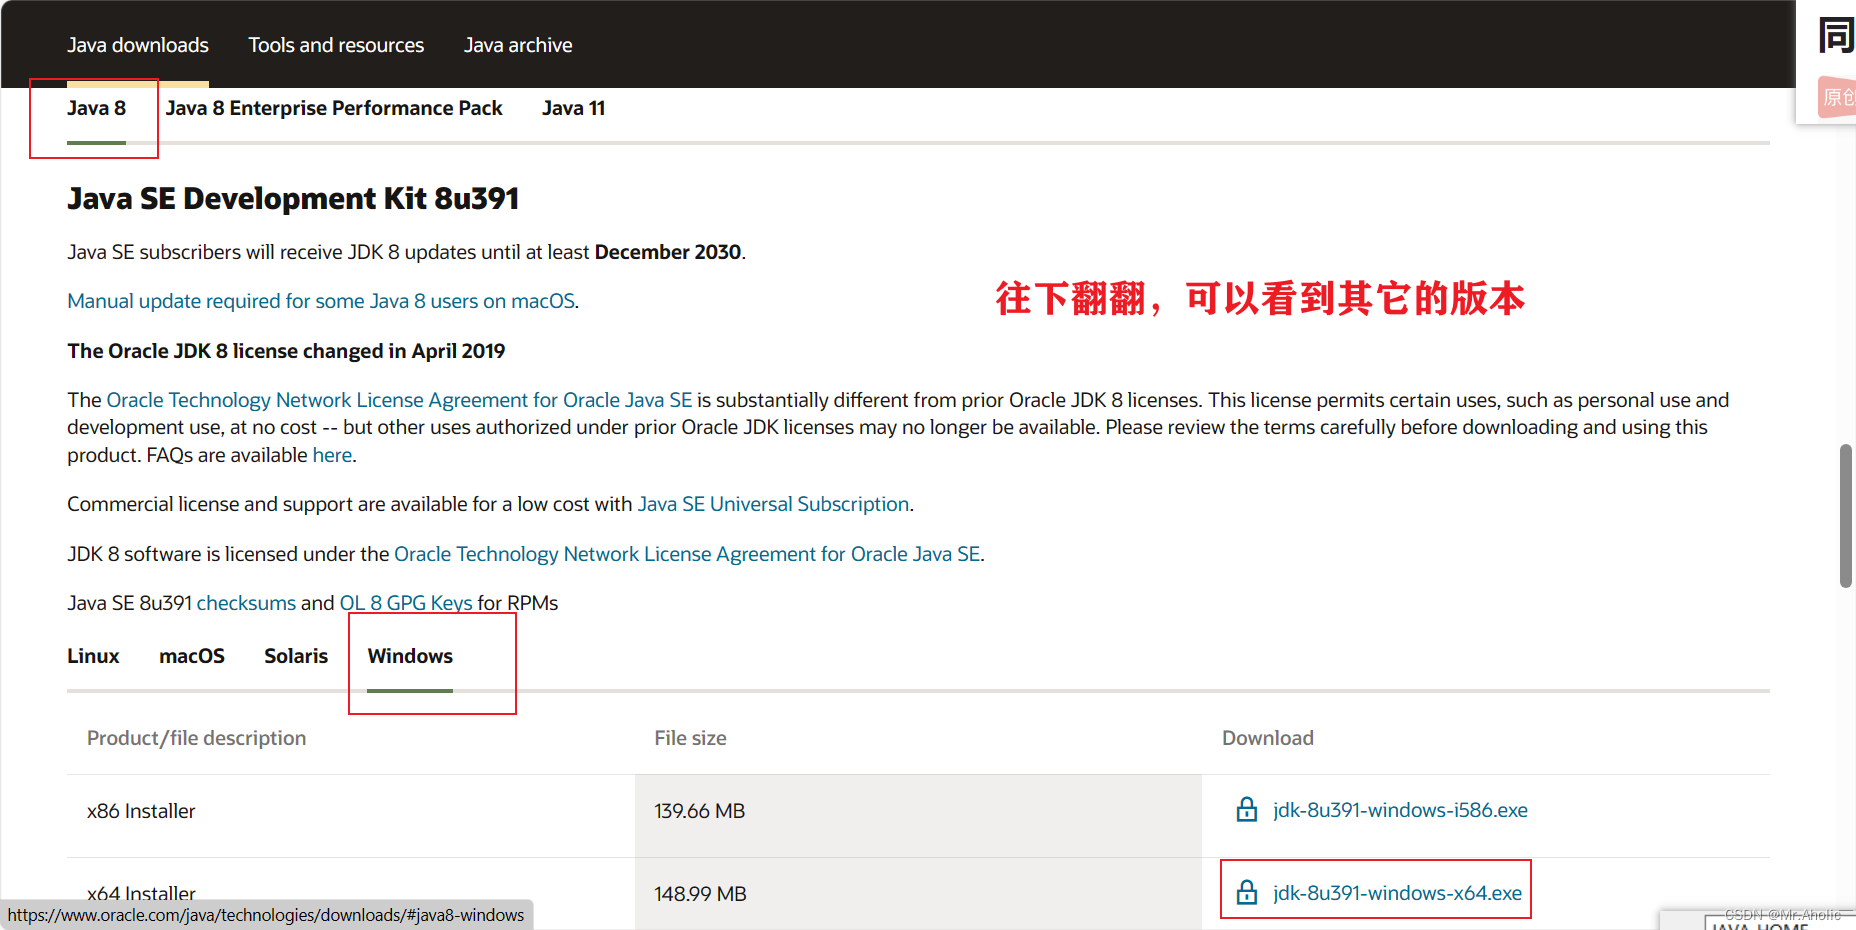Switch to the Java 11 tab

click(x=573, y=108)
